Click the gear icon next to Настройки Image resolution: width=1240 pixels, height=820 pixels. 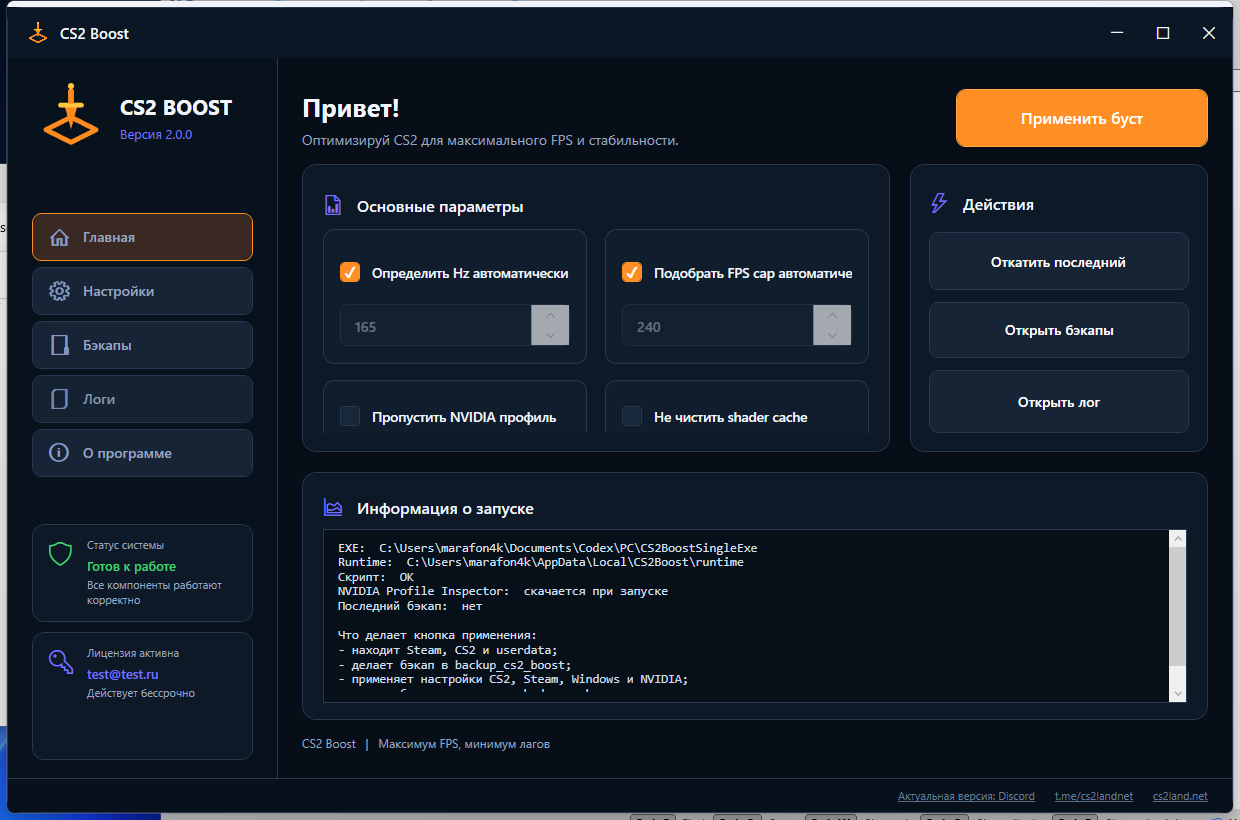59,292
